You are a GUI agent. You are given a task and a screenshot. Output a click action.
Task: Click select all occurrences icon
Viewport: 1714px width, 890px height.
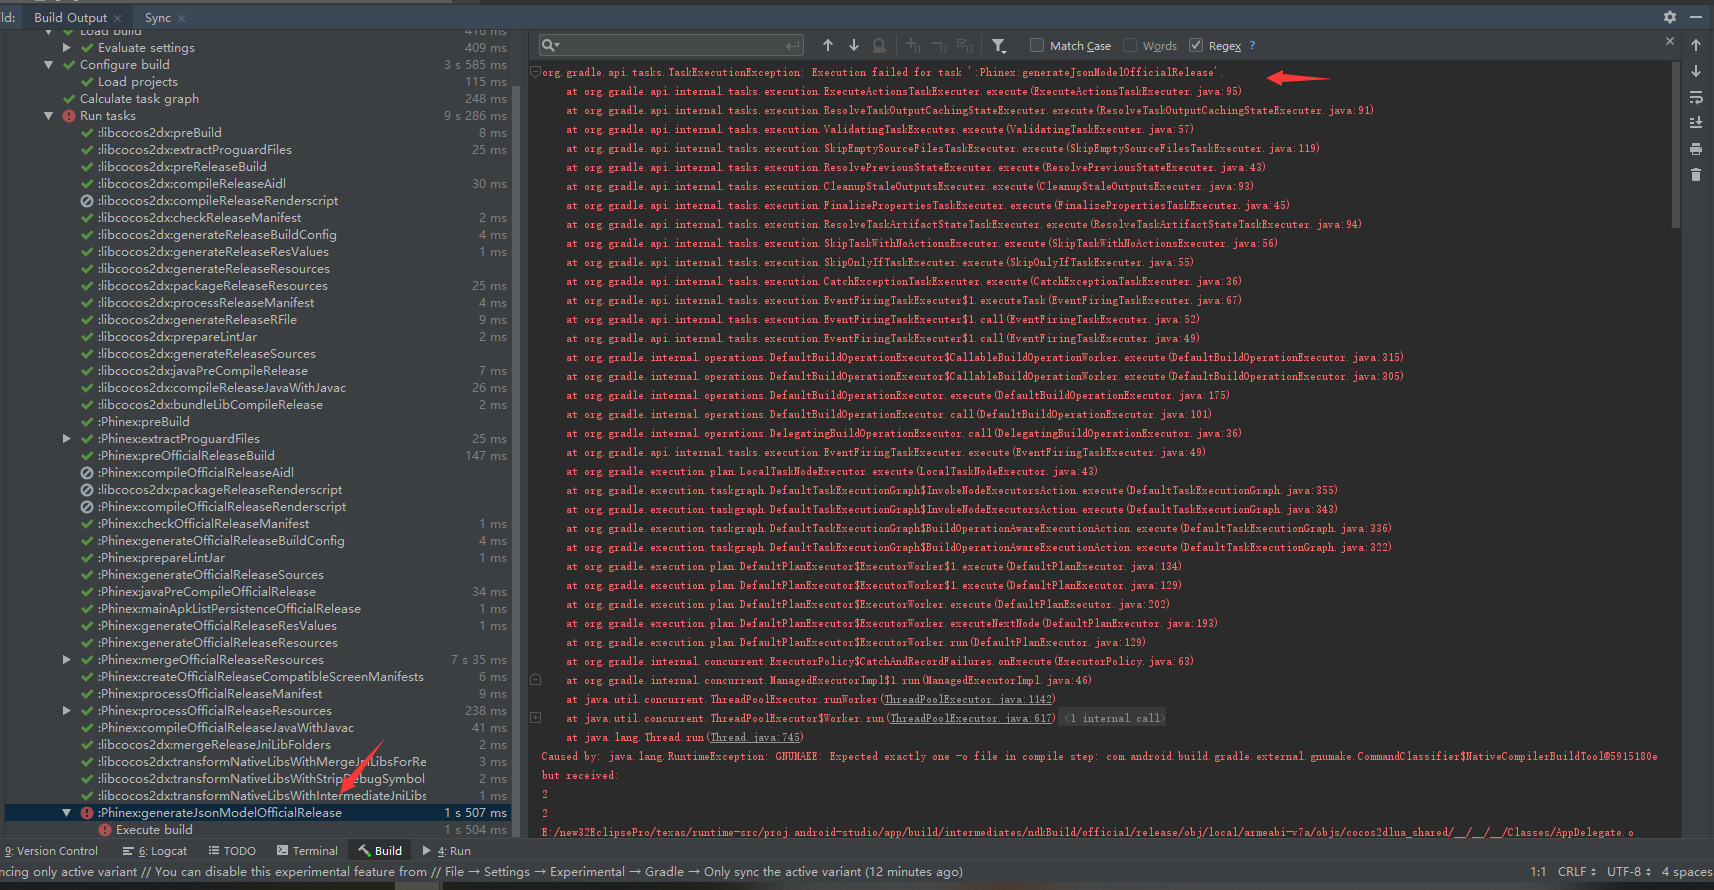[965, 45]
